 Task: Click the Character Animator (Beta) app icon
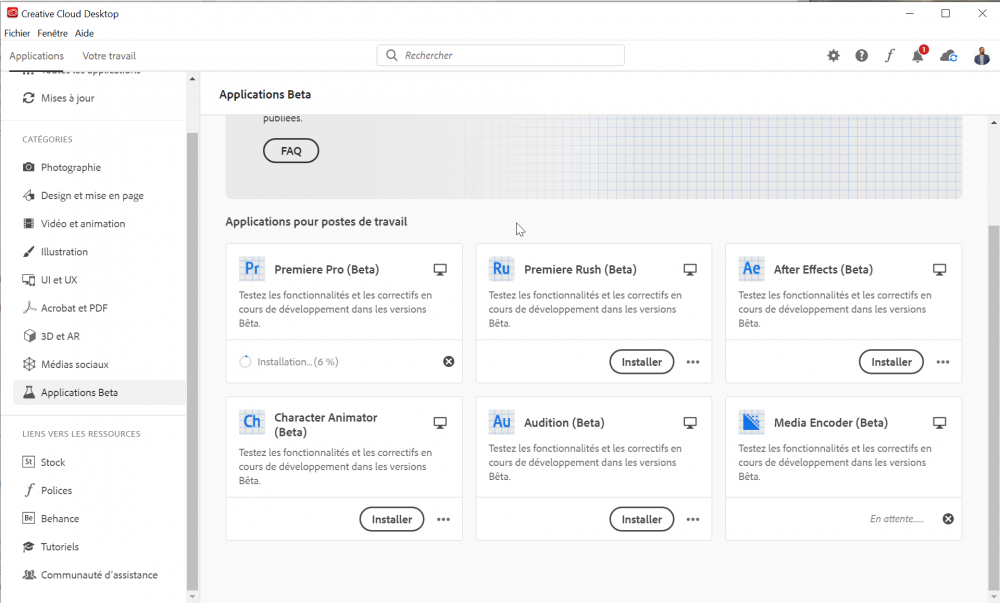point(252,422)
